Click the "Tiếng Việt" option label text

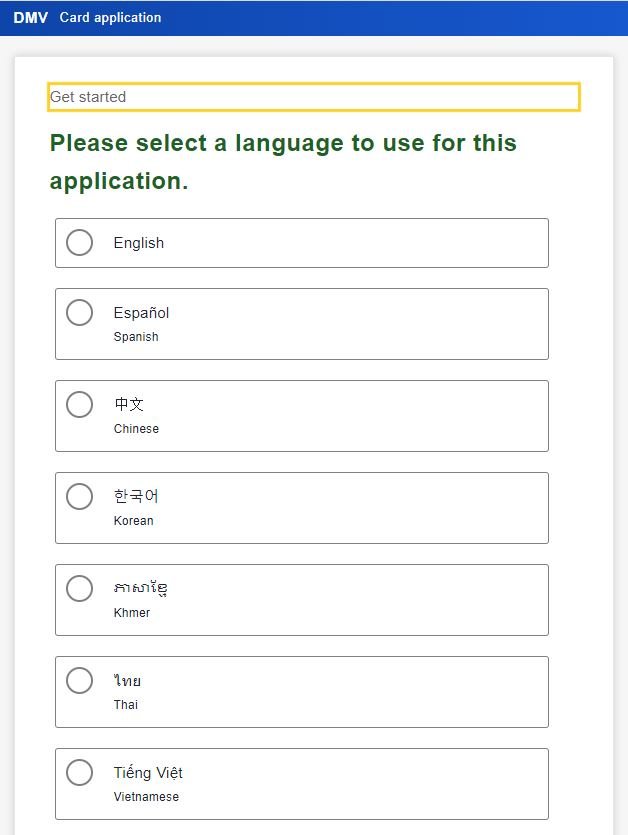point(148,773)
